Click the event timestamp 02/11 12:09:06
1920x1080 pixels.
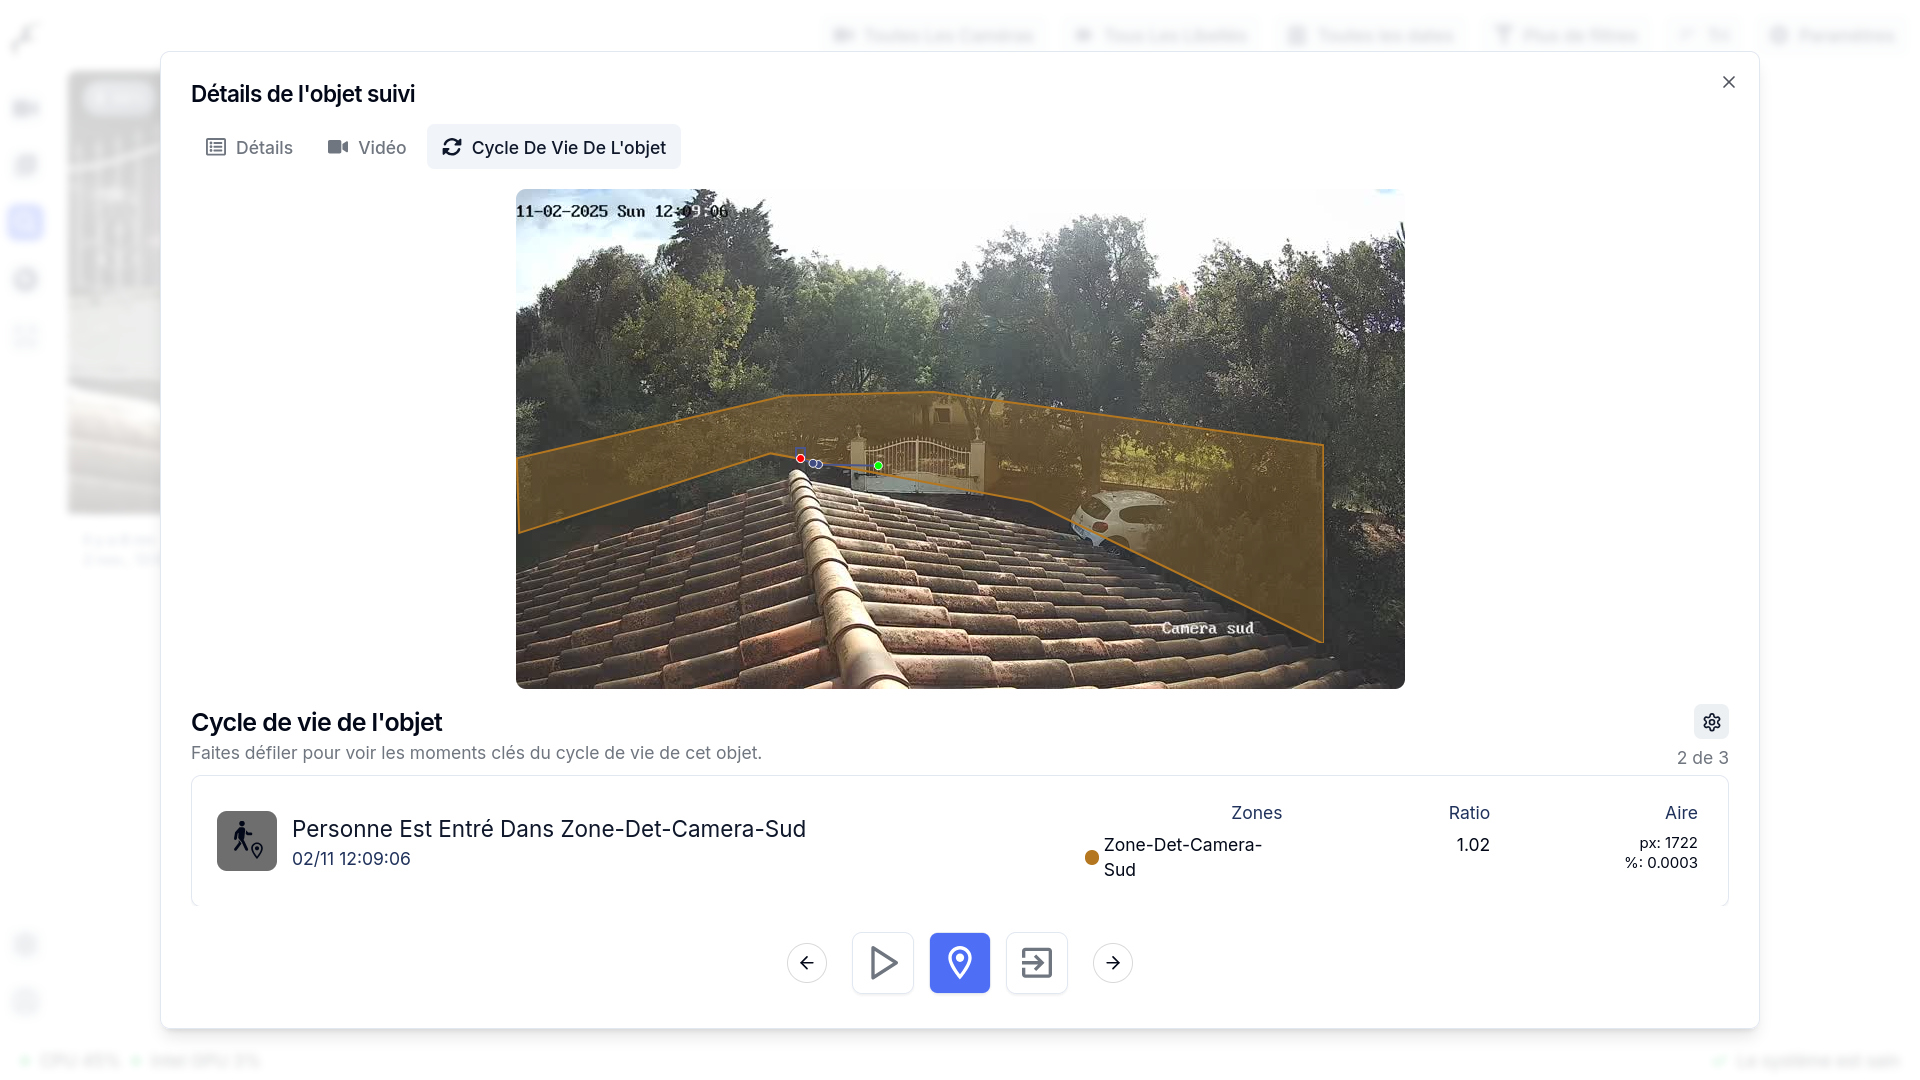(x=351, y=859)
